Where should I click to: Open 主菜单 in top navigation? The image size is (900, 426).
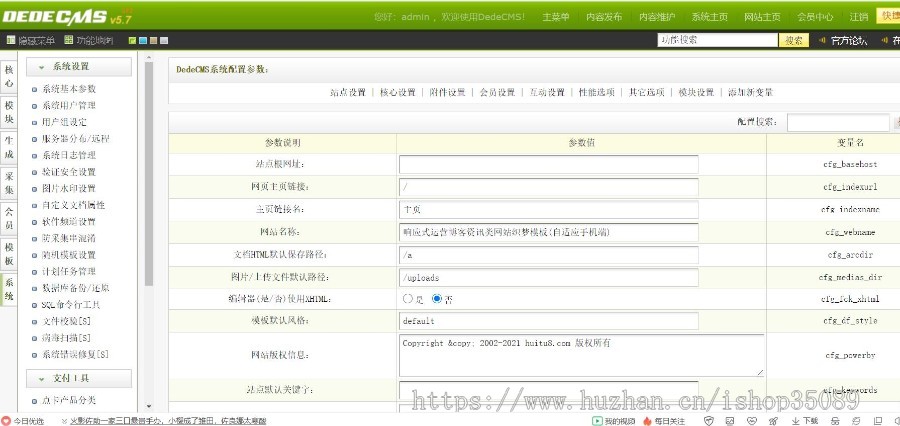556,17
